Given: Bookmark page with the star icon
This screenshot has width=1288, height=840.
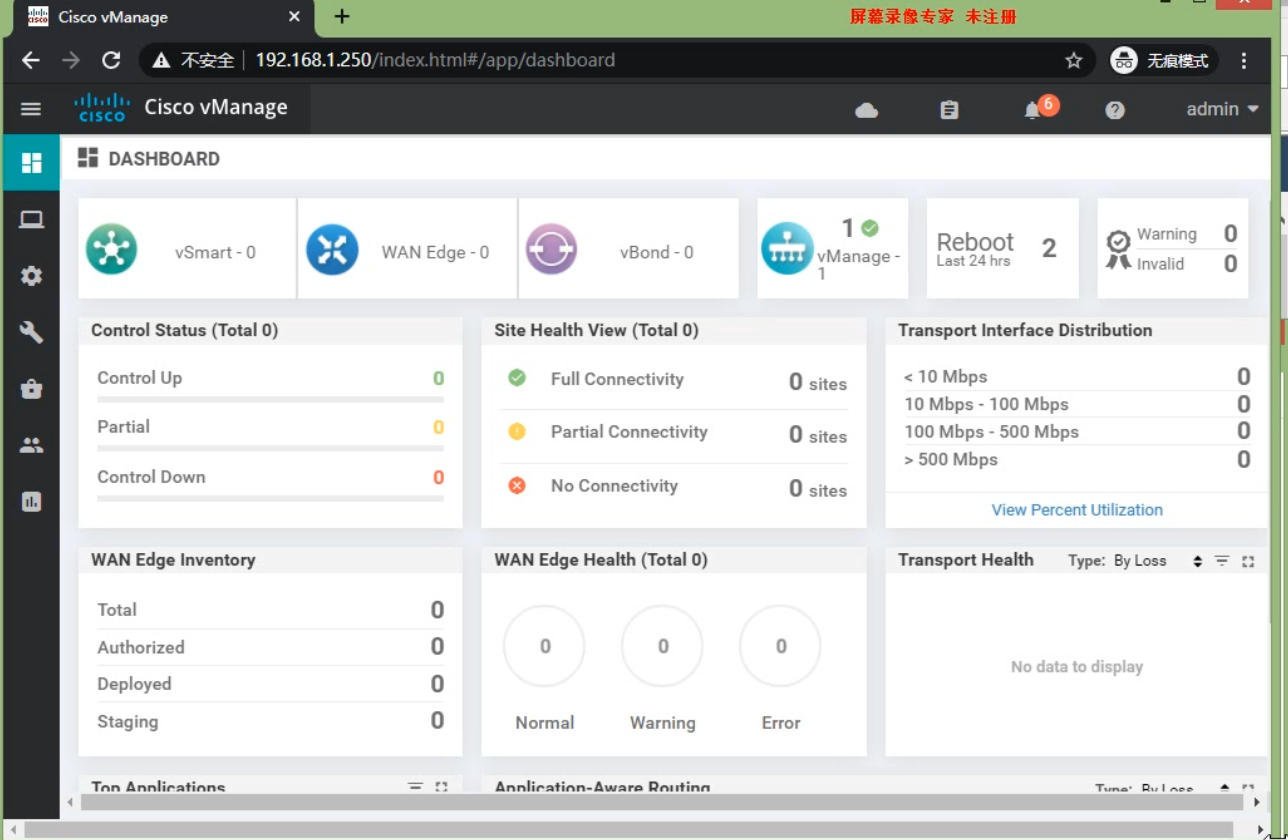Looking at the screenshot, I should [x=1074, y=61].
